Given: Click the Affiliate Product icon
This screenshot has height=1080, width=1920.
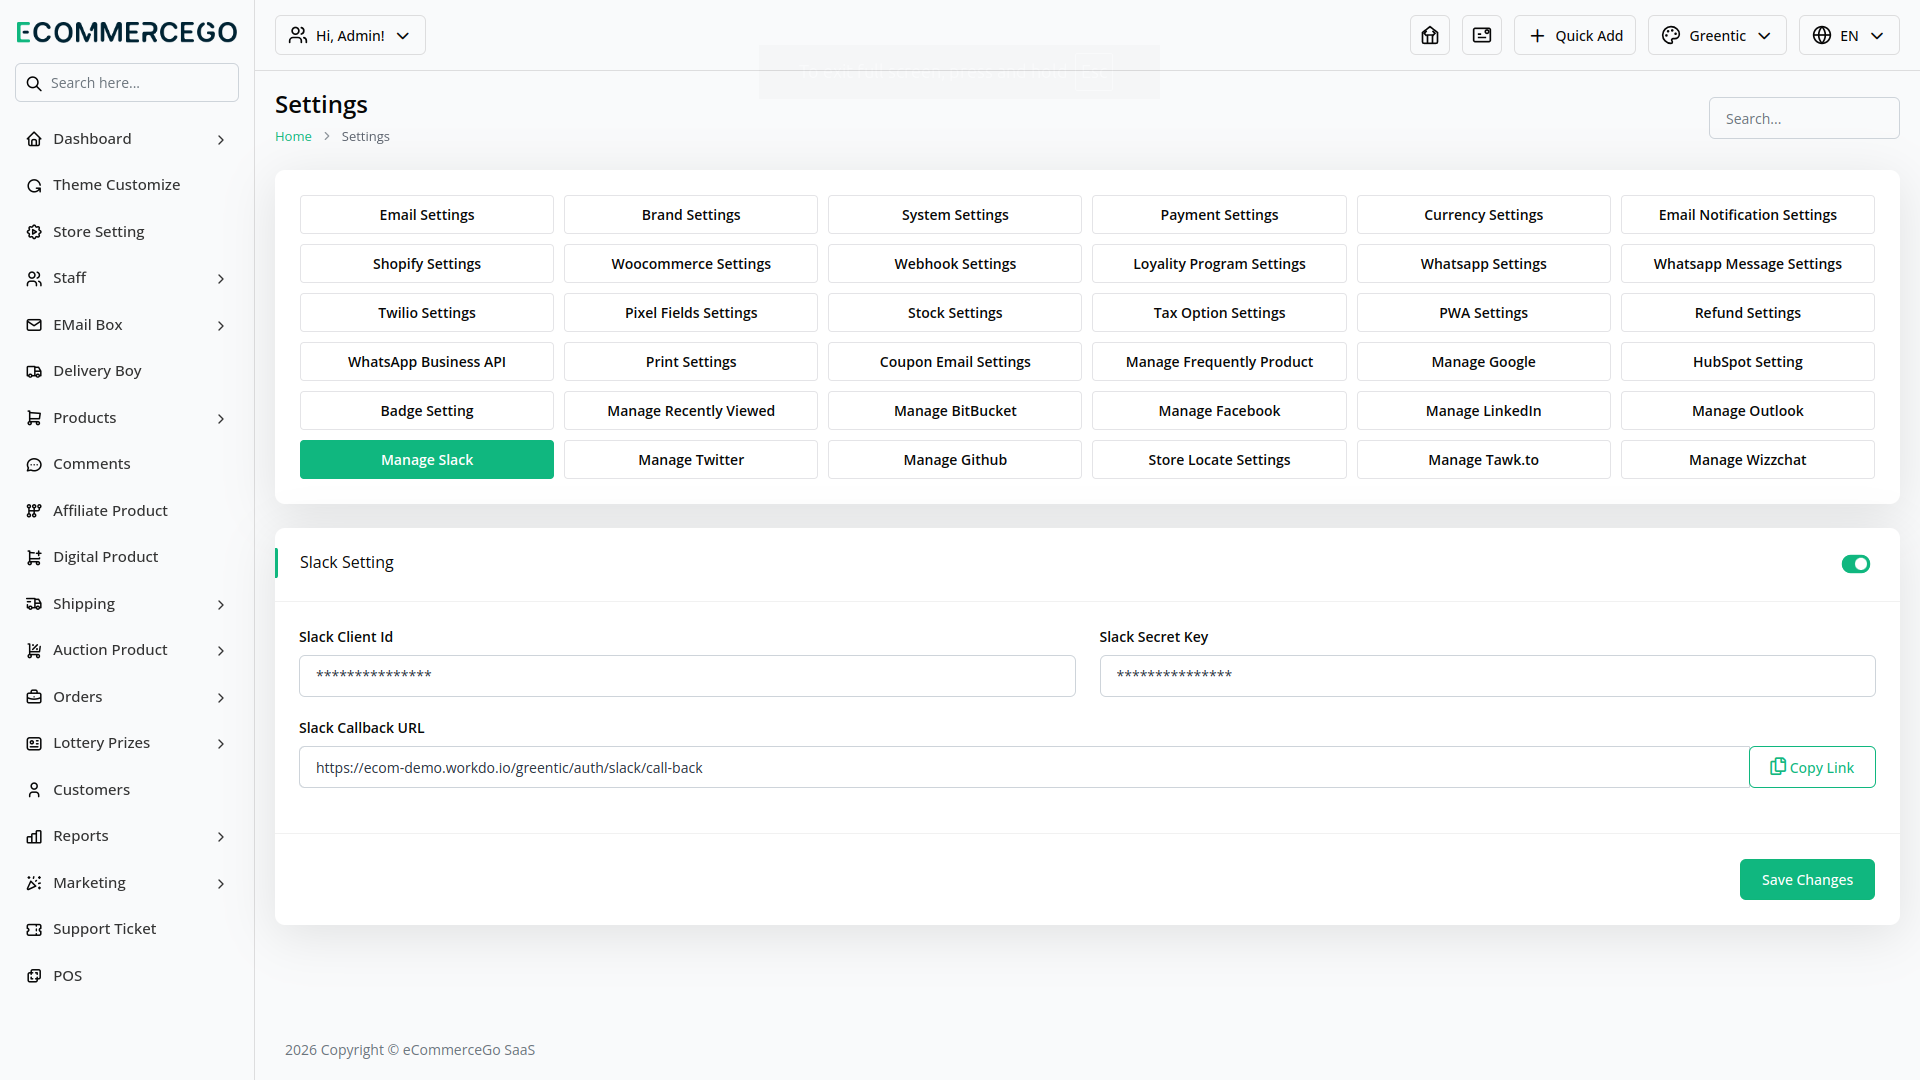Looking at the screenshot, I should [x=34, y=511].
